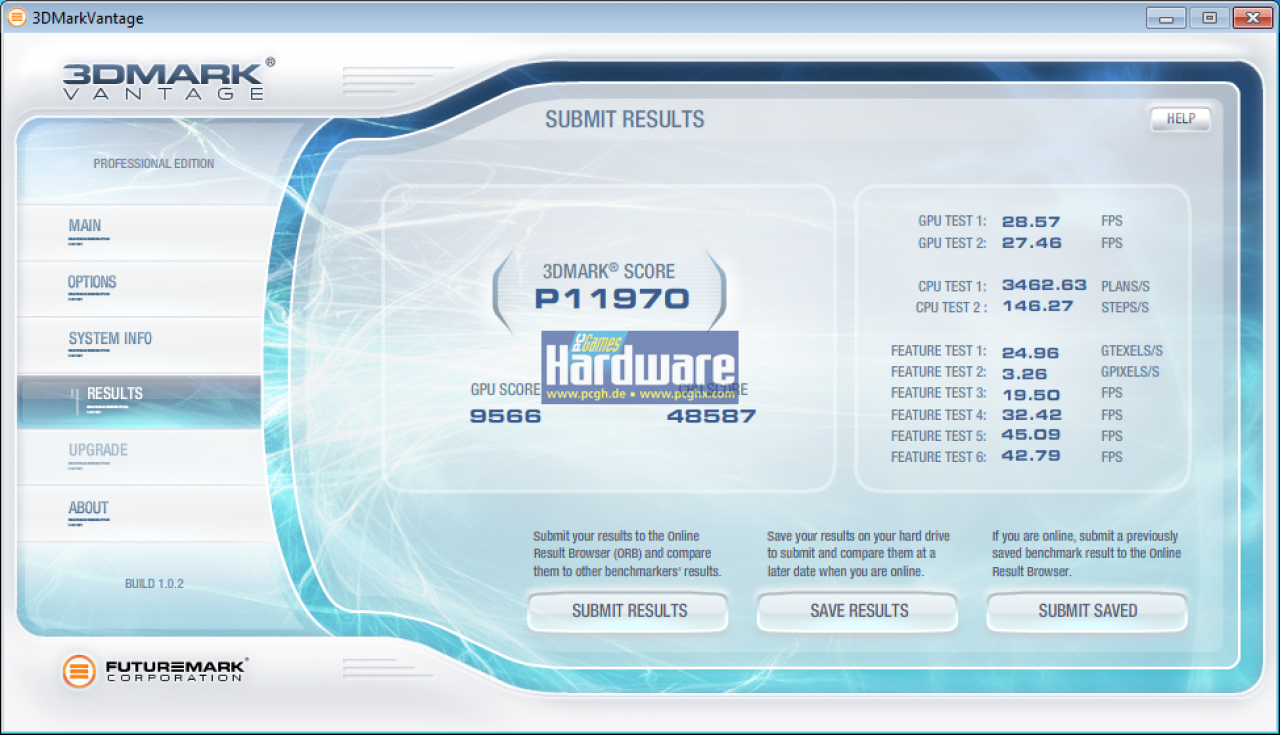Click FEATURE TEST 5 value 45.09
This screenshot has width=1280, height=735.
pyautogui.click(x=1031, y=436)
